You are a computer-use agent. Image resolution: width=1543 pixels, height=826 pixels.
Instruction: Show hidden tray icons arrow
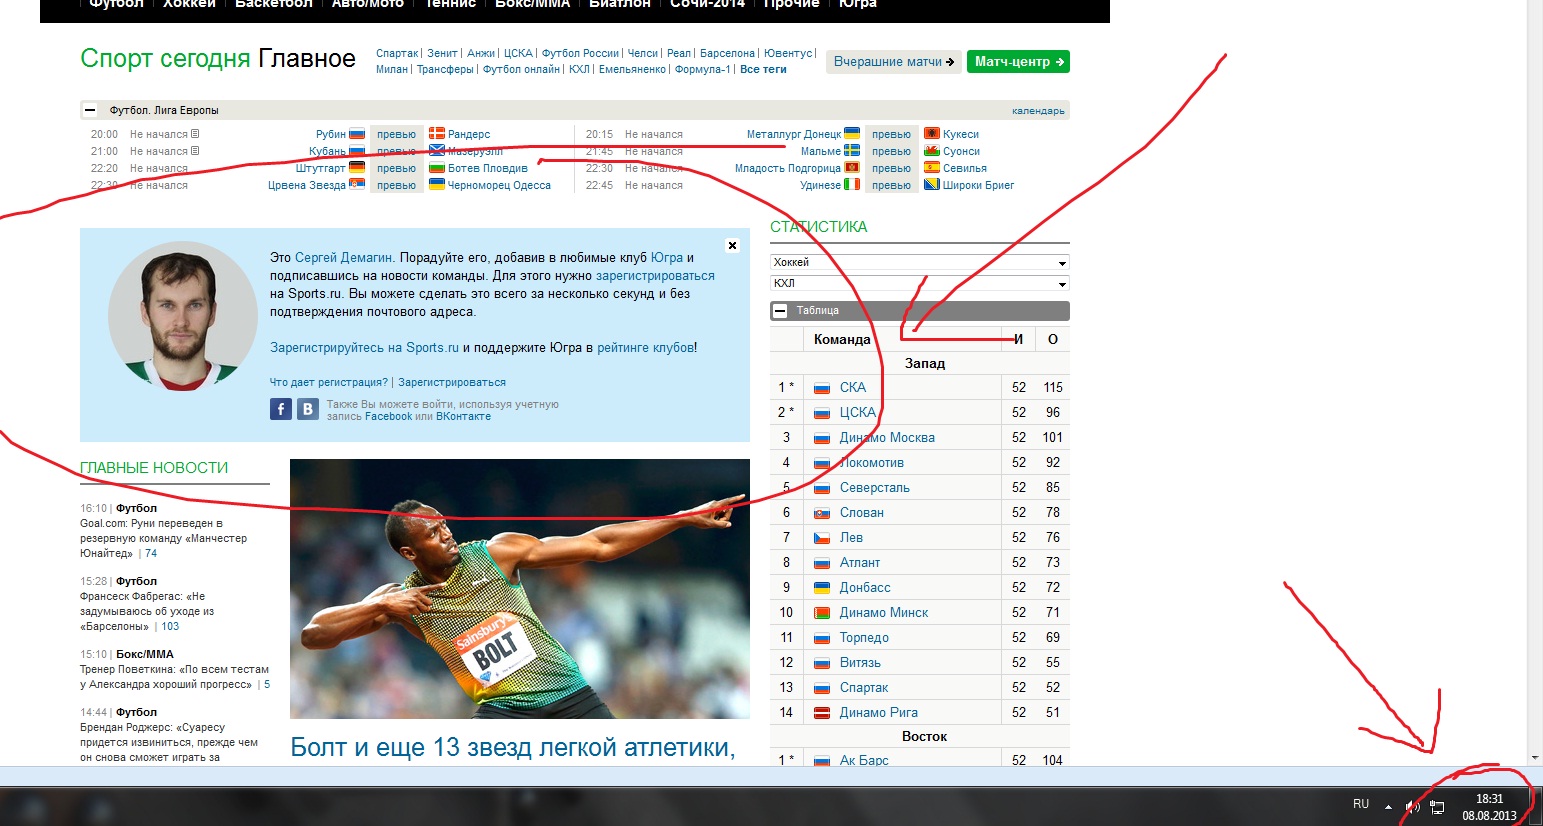click(1388, 806)
